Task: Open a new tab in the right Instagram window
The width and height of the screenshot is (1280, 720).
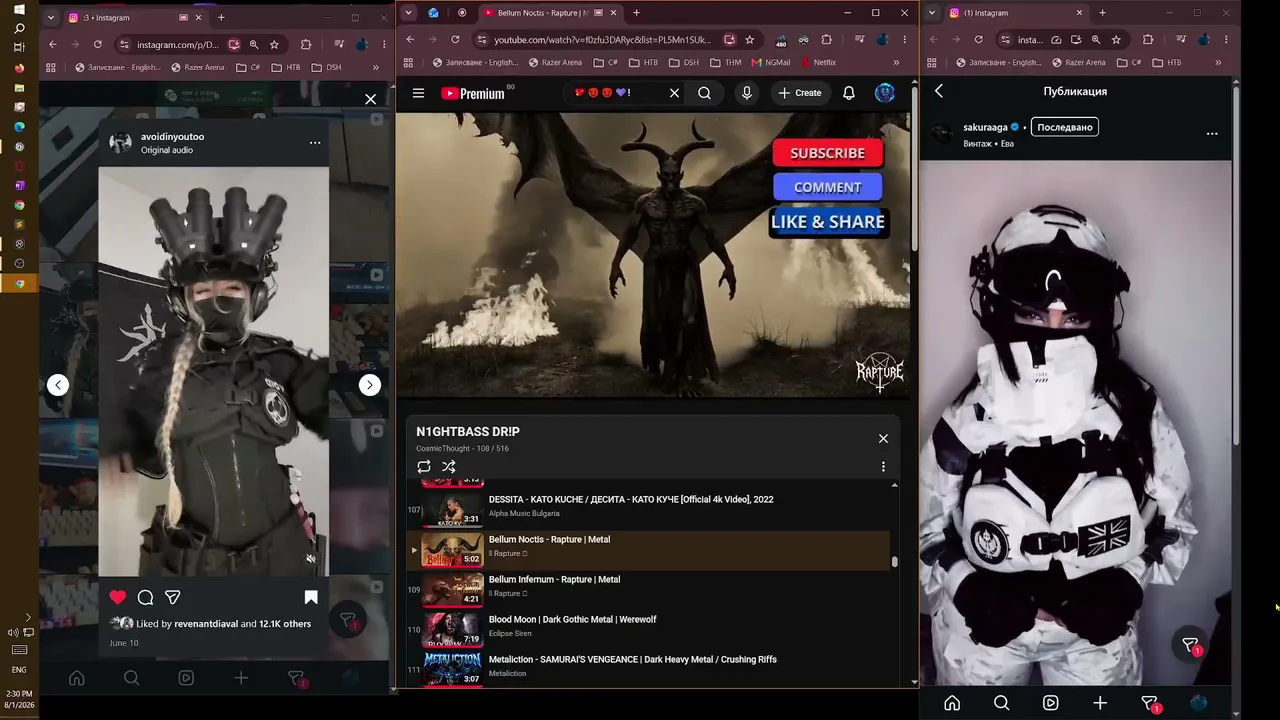Action: click(x=1102, y=13)
